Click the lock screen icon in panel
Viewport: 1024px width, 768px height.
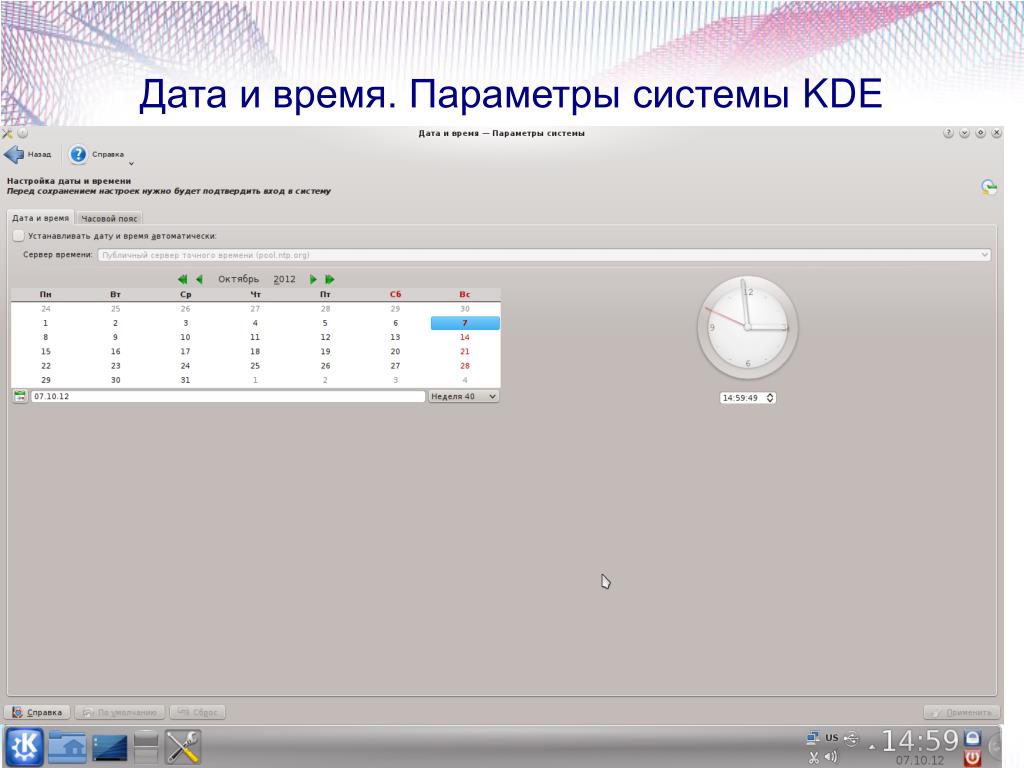click(972, 738)
